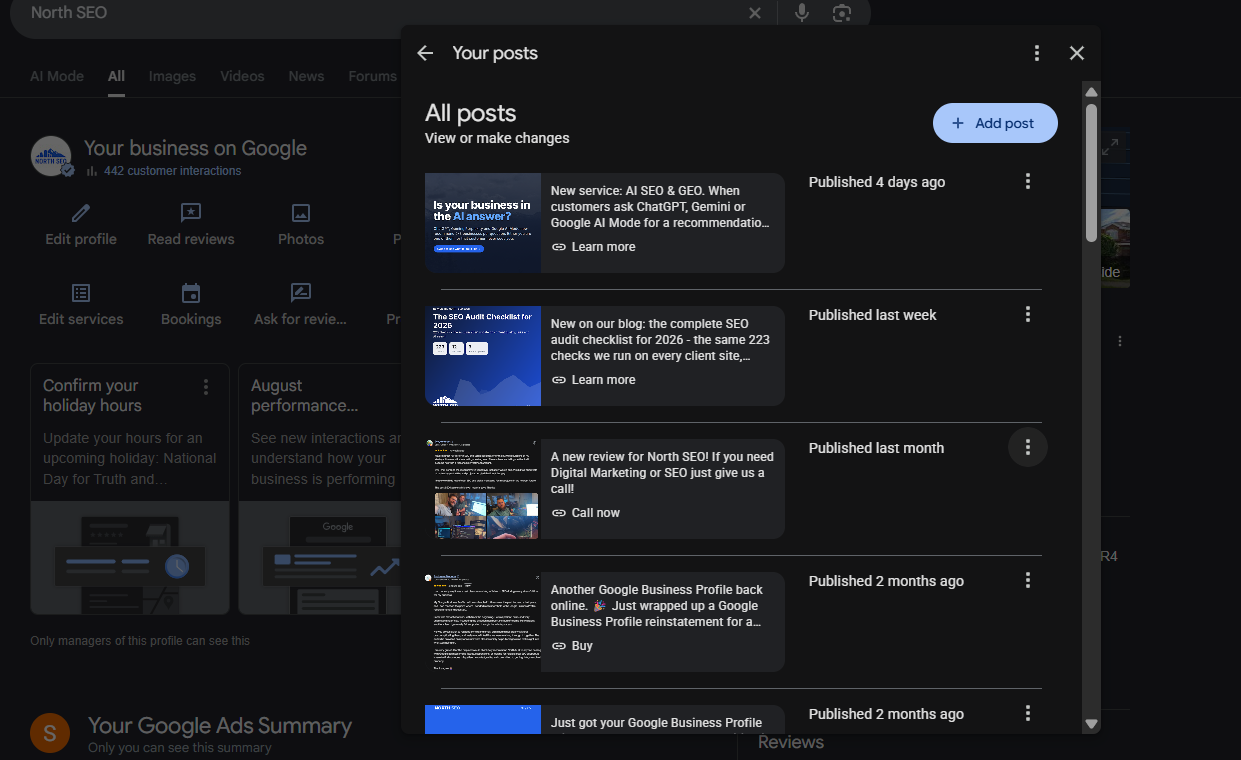The width and height of the screenshot is (1241, 760).
Task: Click the Ask for reviews icon
Action: click(301, 293)
